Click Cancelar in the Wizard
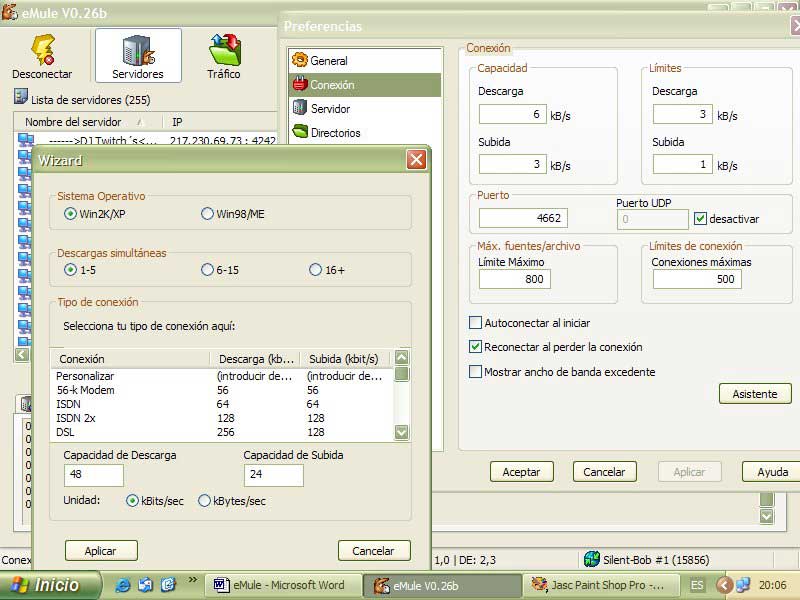 pyautogui.click(x=374, y=551)
